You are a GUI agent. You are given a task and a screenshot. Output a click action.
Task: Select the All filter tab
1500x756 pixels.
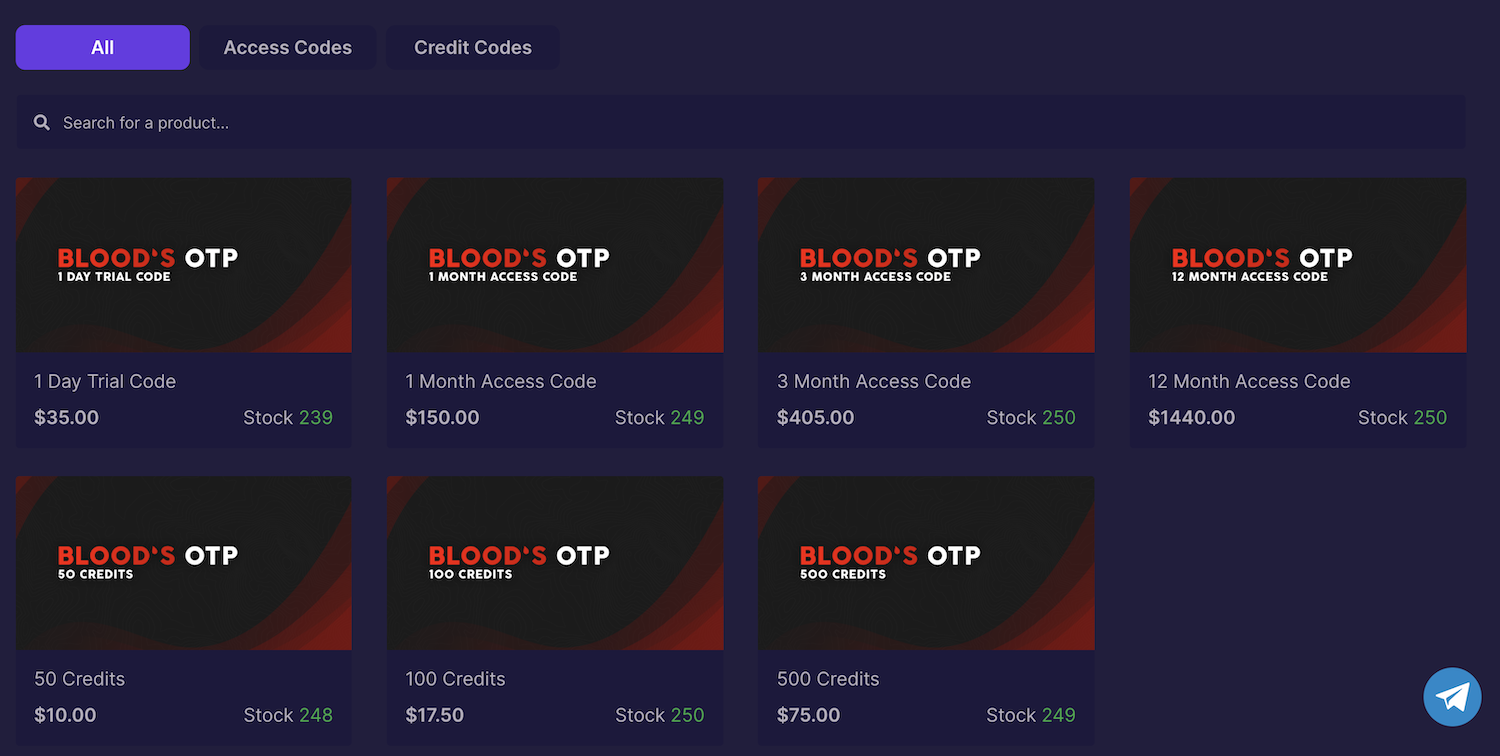click(102, 48)
